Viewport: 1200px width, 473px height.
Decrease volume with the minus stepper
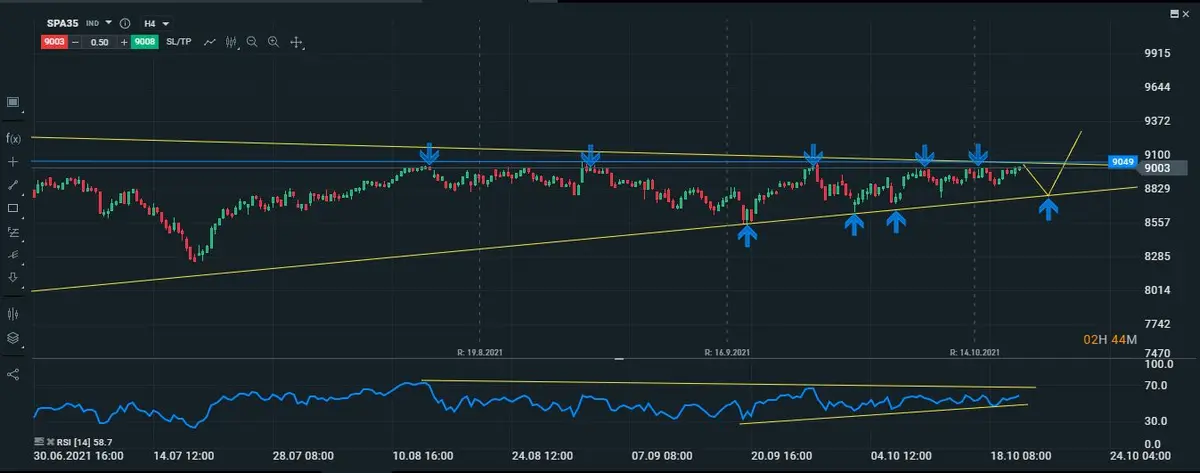75,42
